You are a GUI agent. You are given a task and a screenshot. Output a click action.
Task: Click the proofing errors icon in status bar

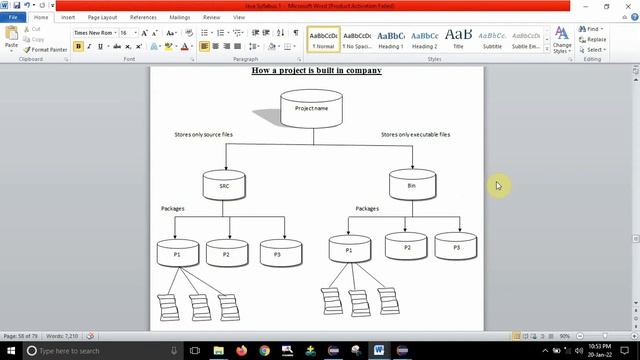click(x=90, y=336)
